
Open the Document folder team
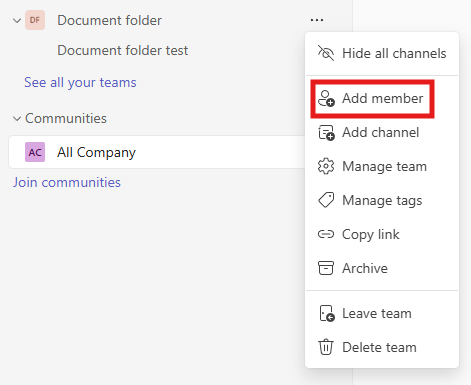coord(109,20)
